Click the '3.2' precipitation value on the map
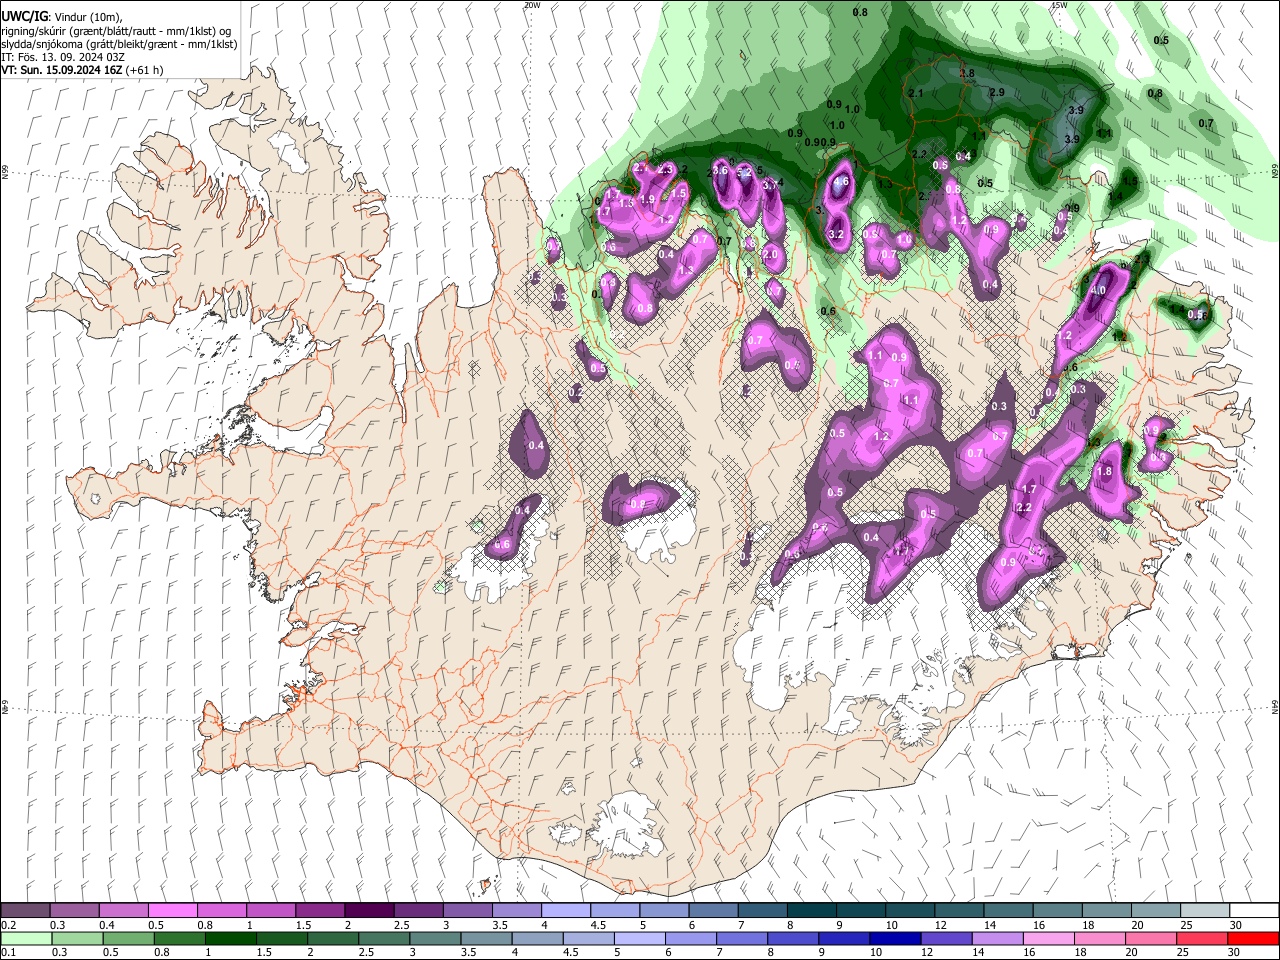The width and height of the screenshot is (1280, 960). pyautogui.click(x=837, y=235)
